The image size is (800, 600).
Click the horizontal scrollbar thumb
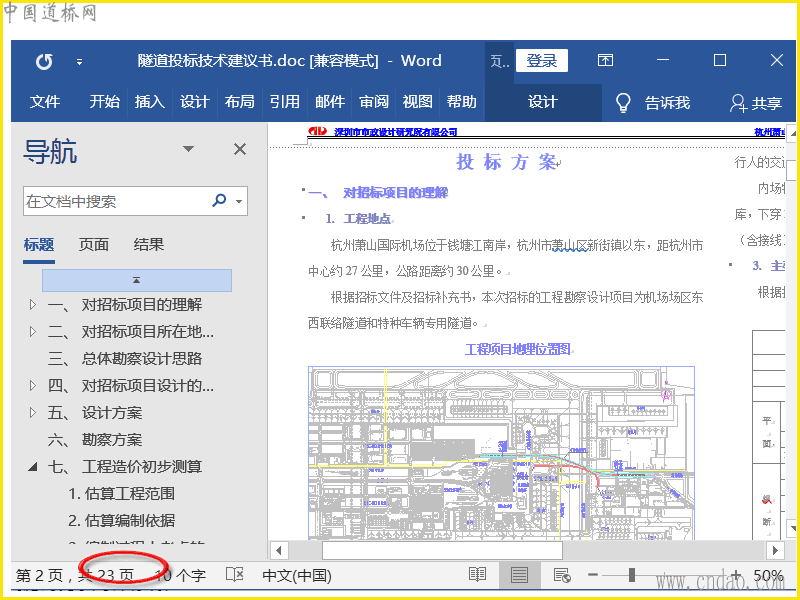click(442, 551)
